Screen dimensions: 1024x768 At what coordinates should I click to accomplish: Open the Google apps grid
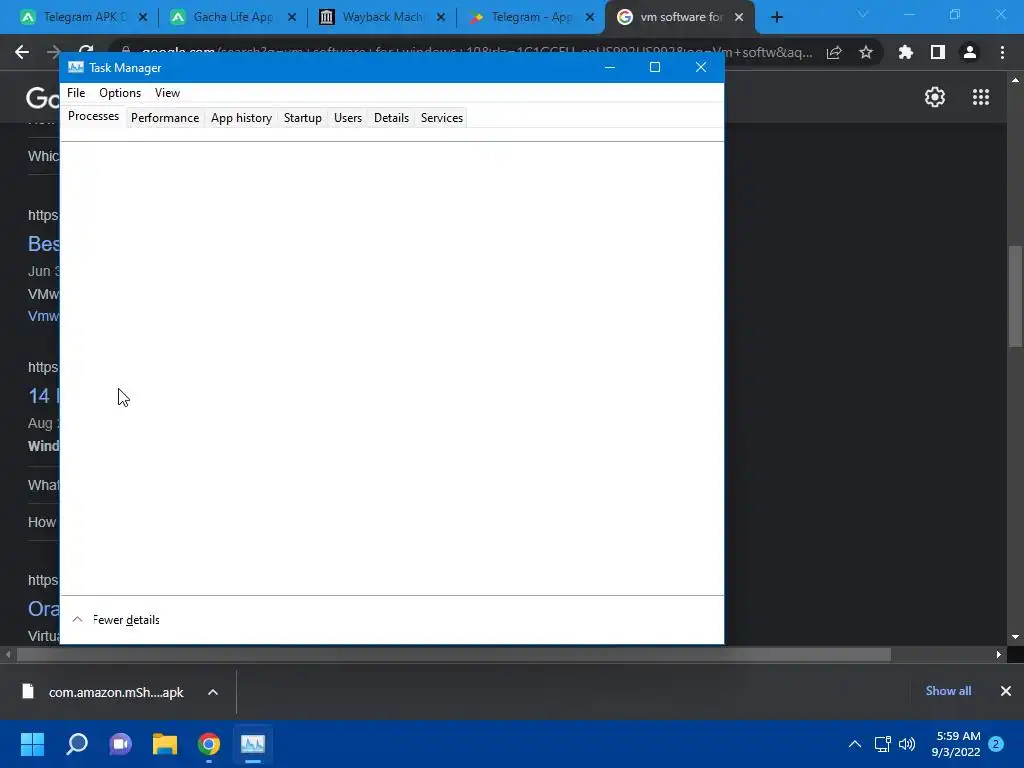(981, 97)
